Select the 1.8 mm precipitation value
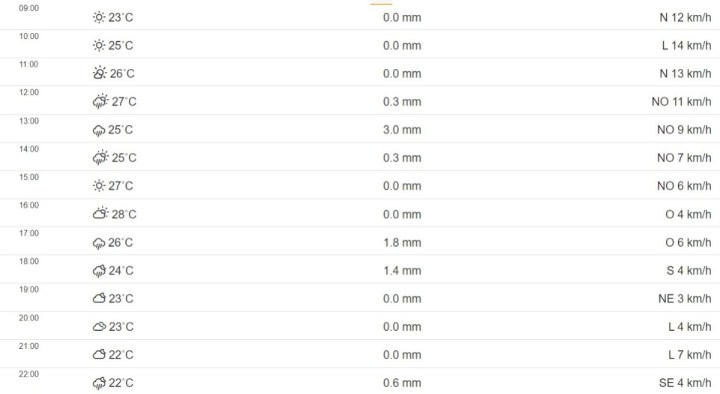720x394 pixels. [402, 242]
